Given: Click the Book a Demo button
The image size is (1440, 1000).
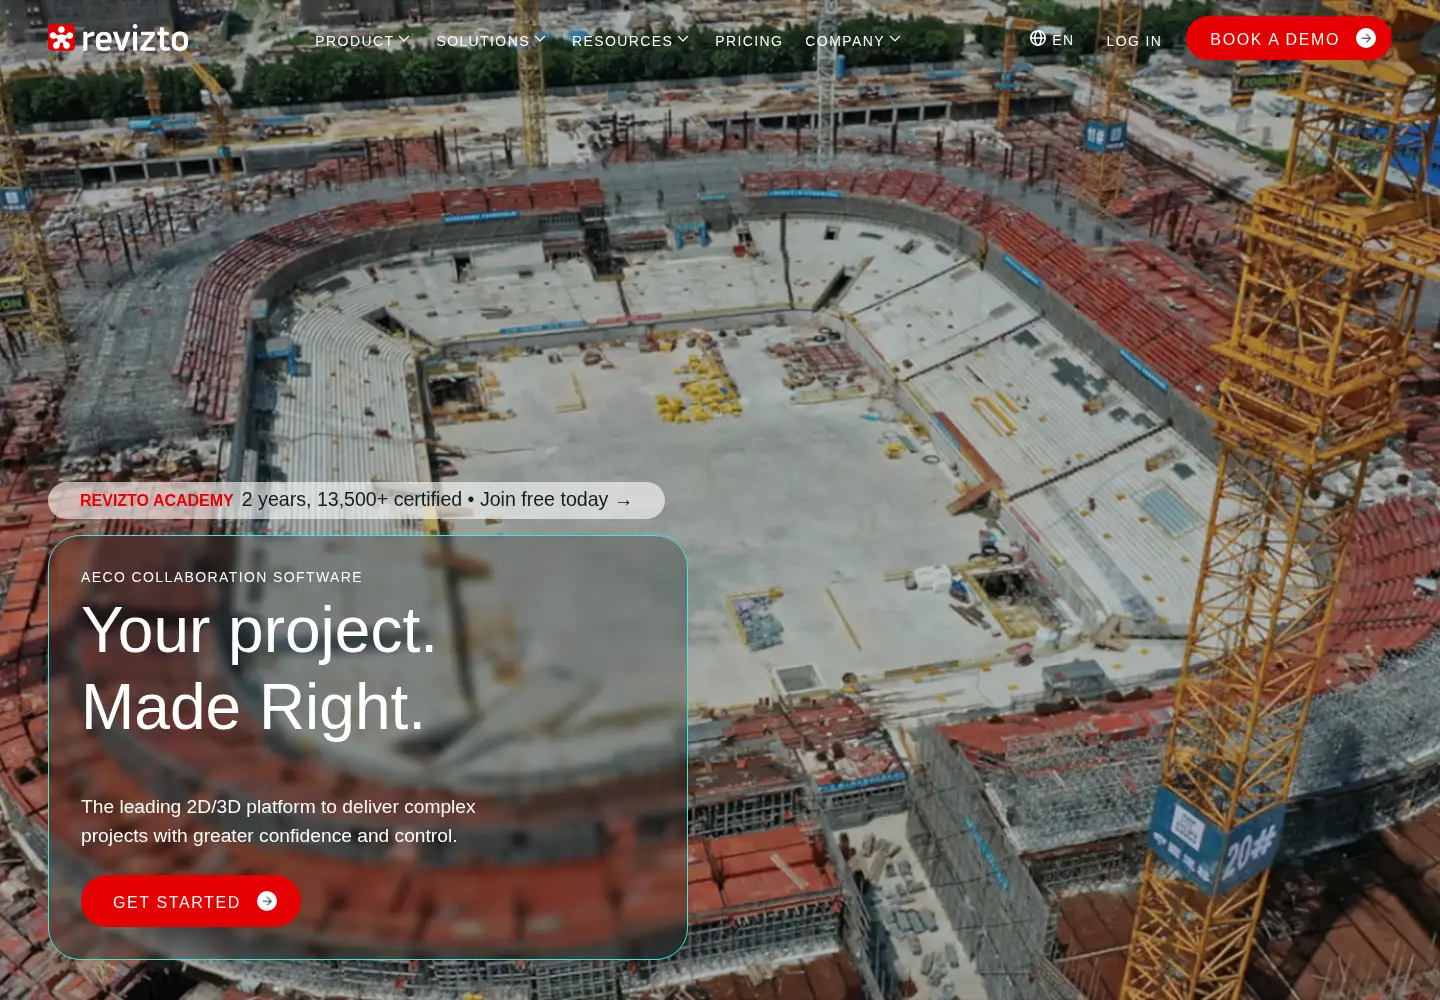Looking at the screenshot, I should click(x=1289, y=38).
